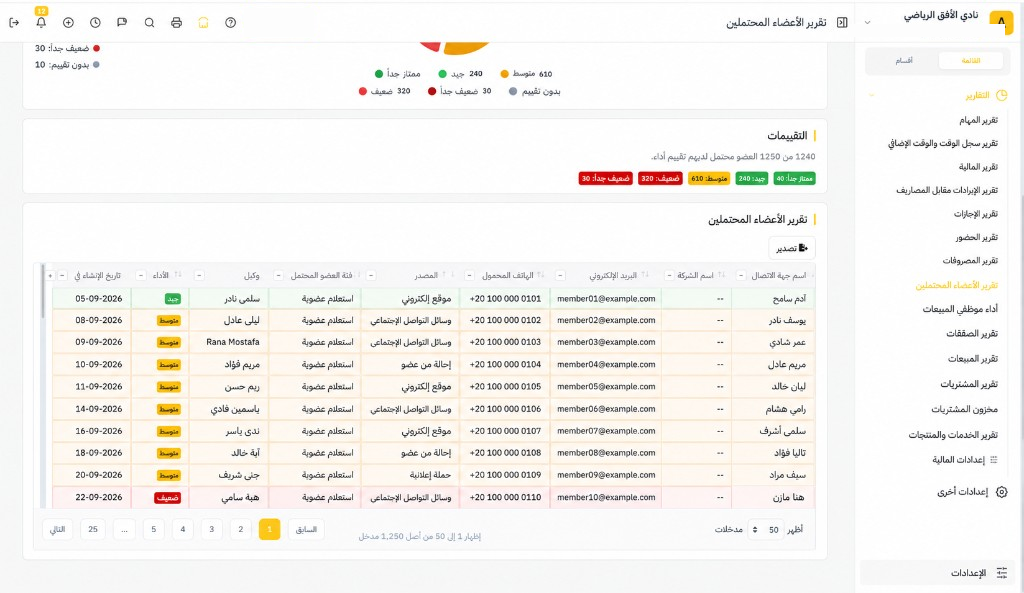The height and width of the screenshot is (593, 1024).
Task: Go to page 25 of the table
Action: click(x=93, y=529)
